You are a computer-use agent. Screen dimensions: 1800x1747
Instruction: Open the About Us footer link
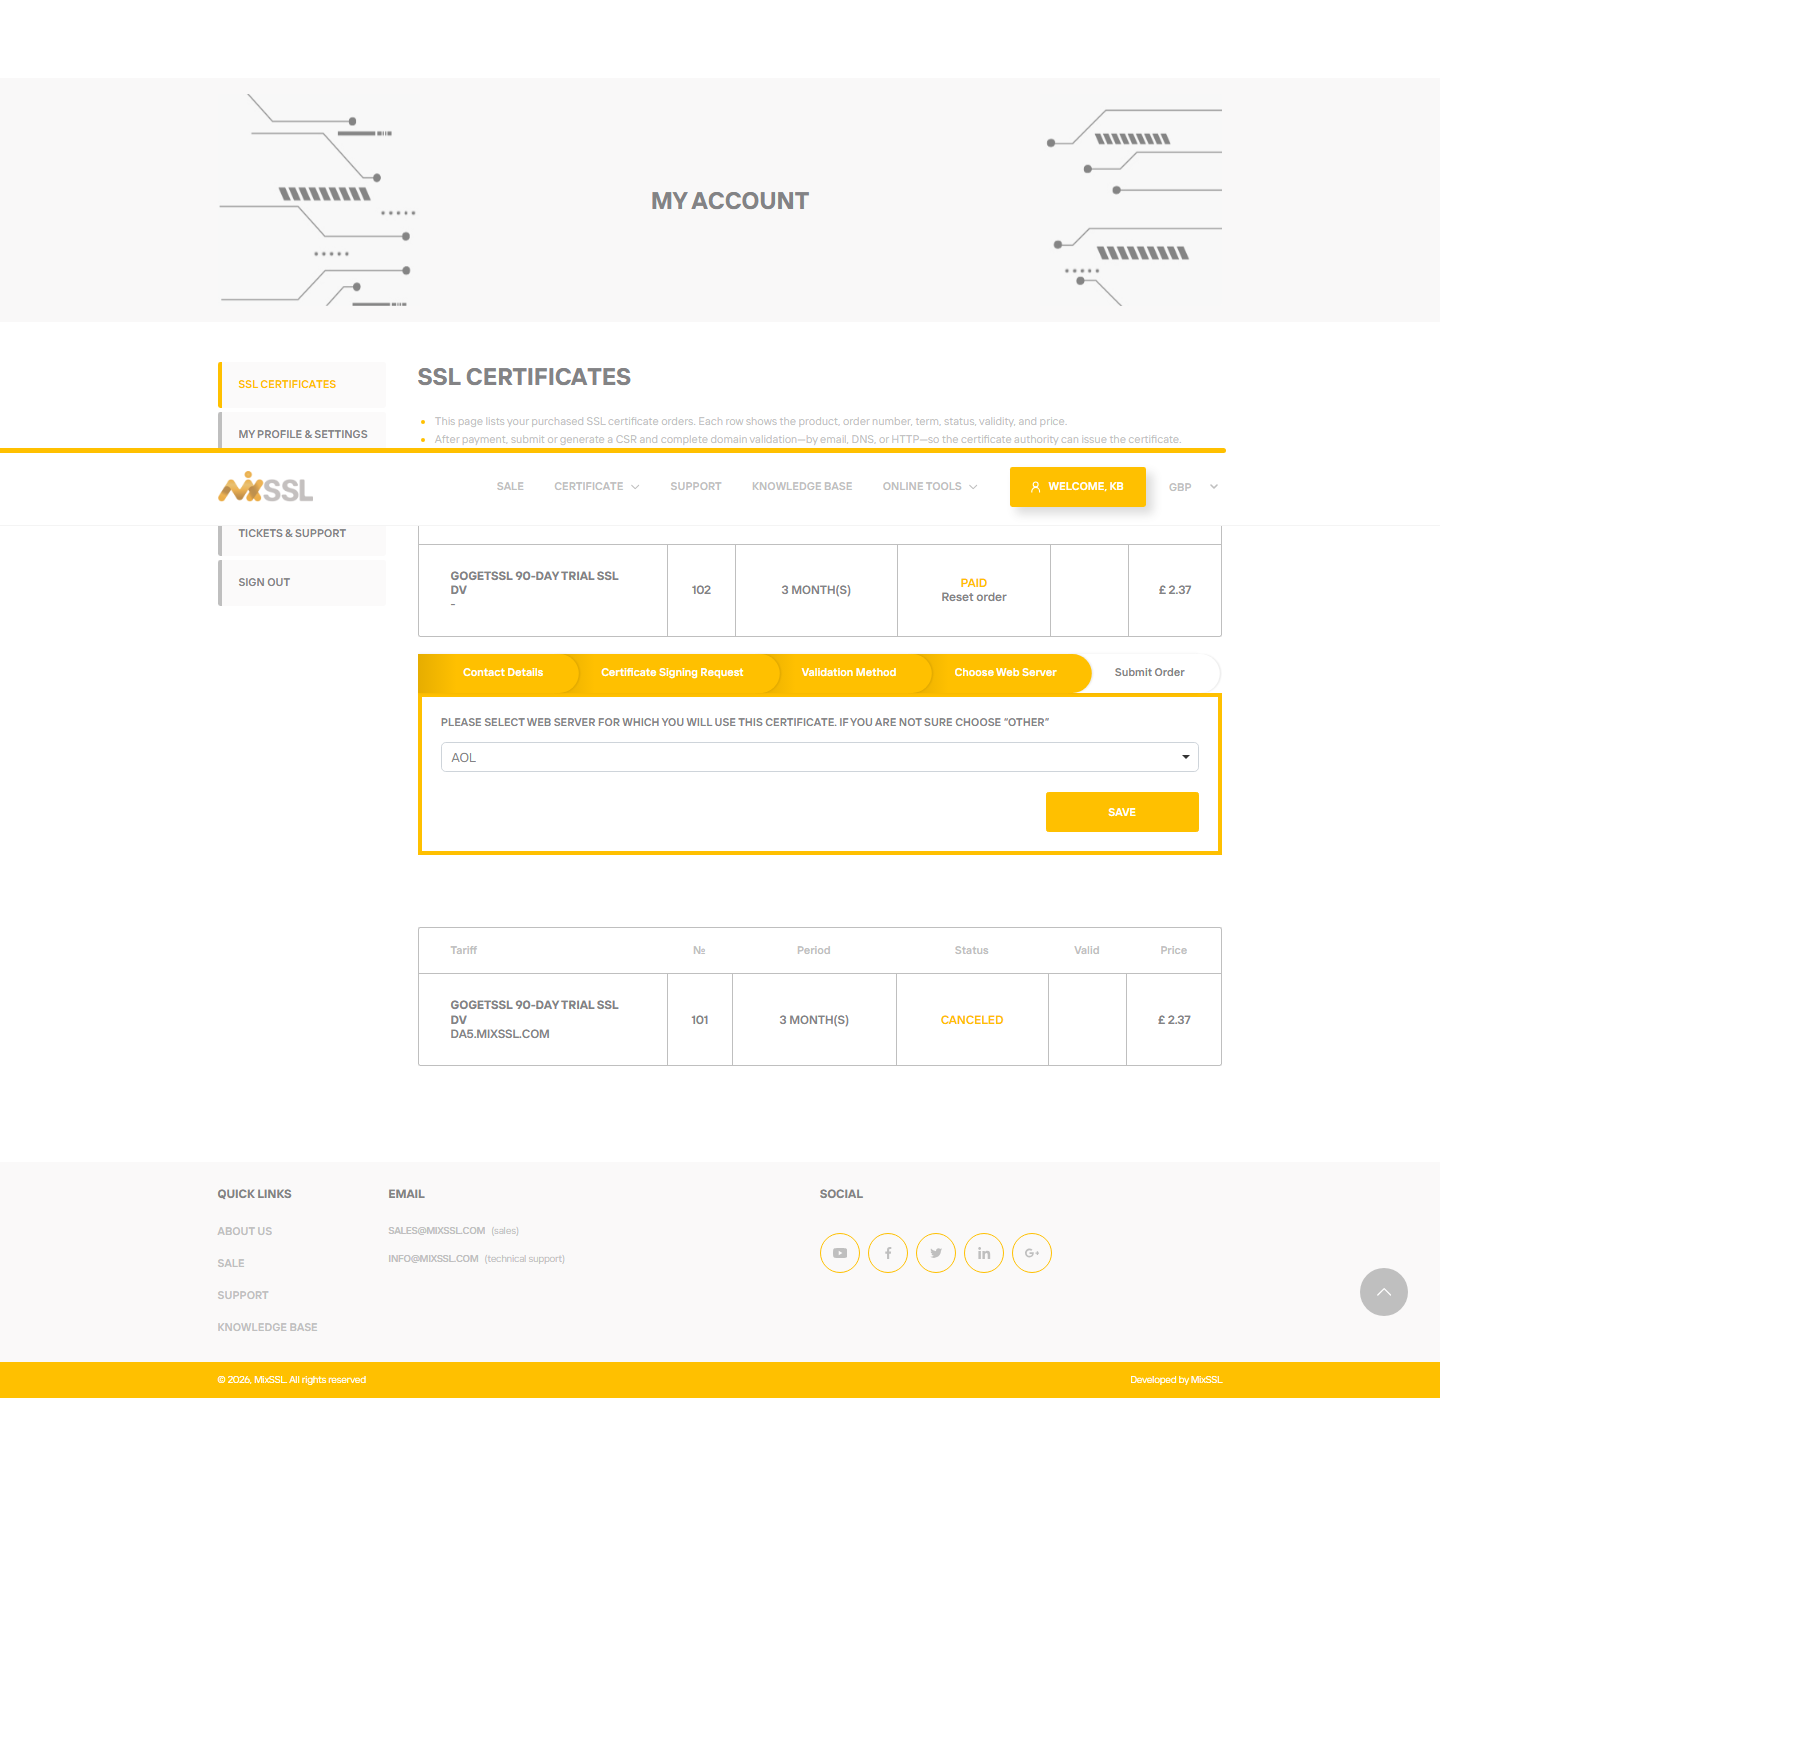click(x=245, y=1231)
